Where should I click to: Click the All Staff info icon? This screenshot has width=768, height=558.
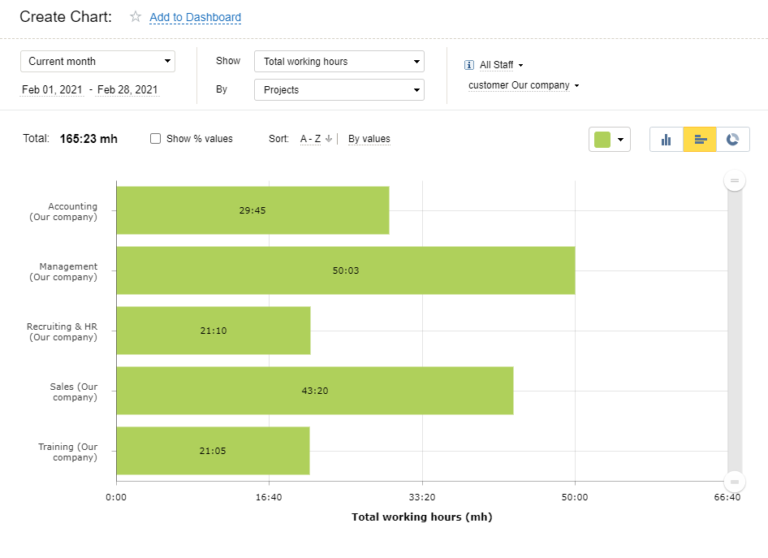[469, 65]
